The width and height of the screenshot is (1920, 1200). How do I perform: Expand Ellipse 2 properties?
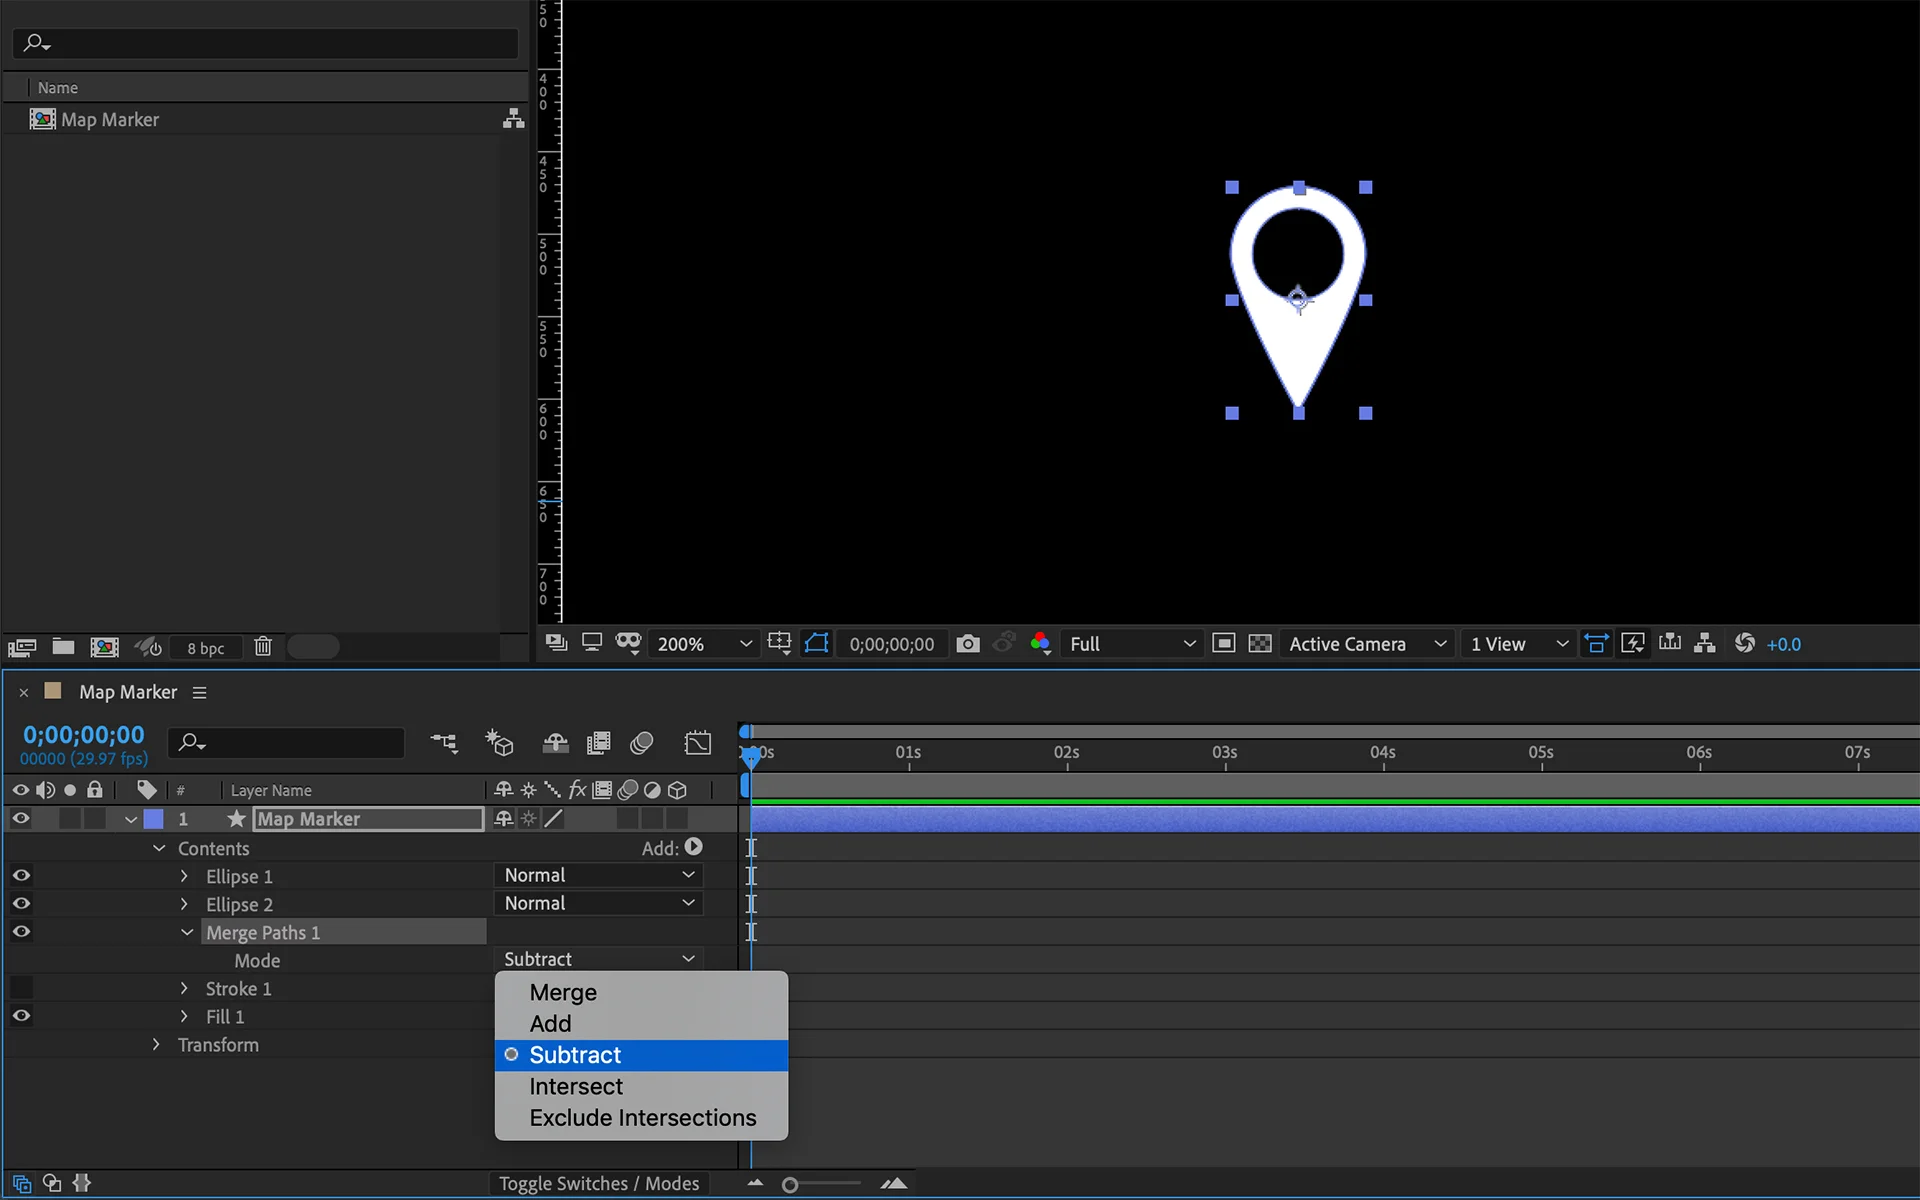(184, 904)
